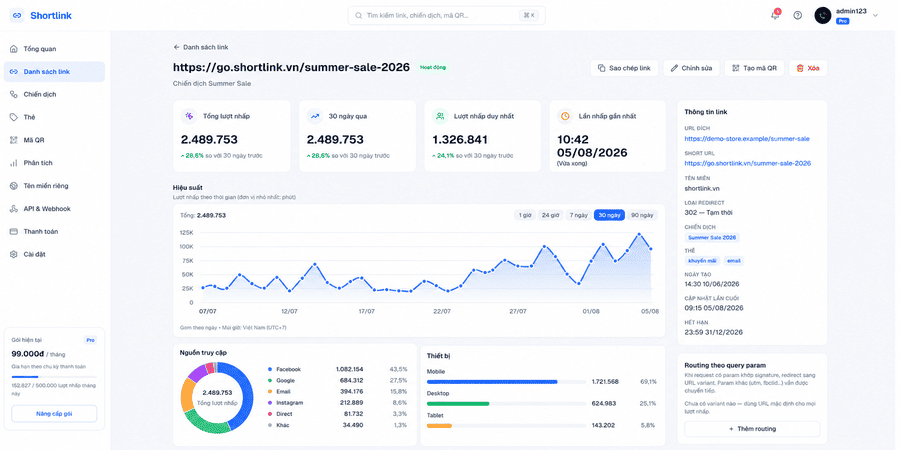
Task: Open the demo-store.example destination URL link
Action: tap(747, 139)
